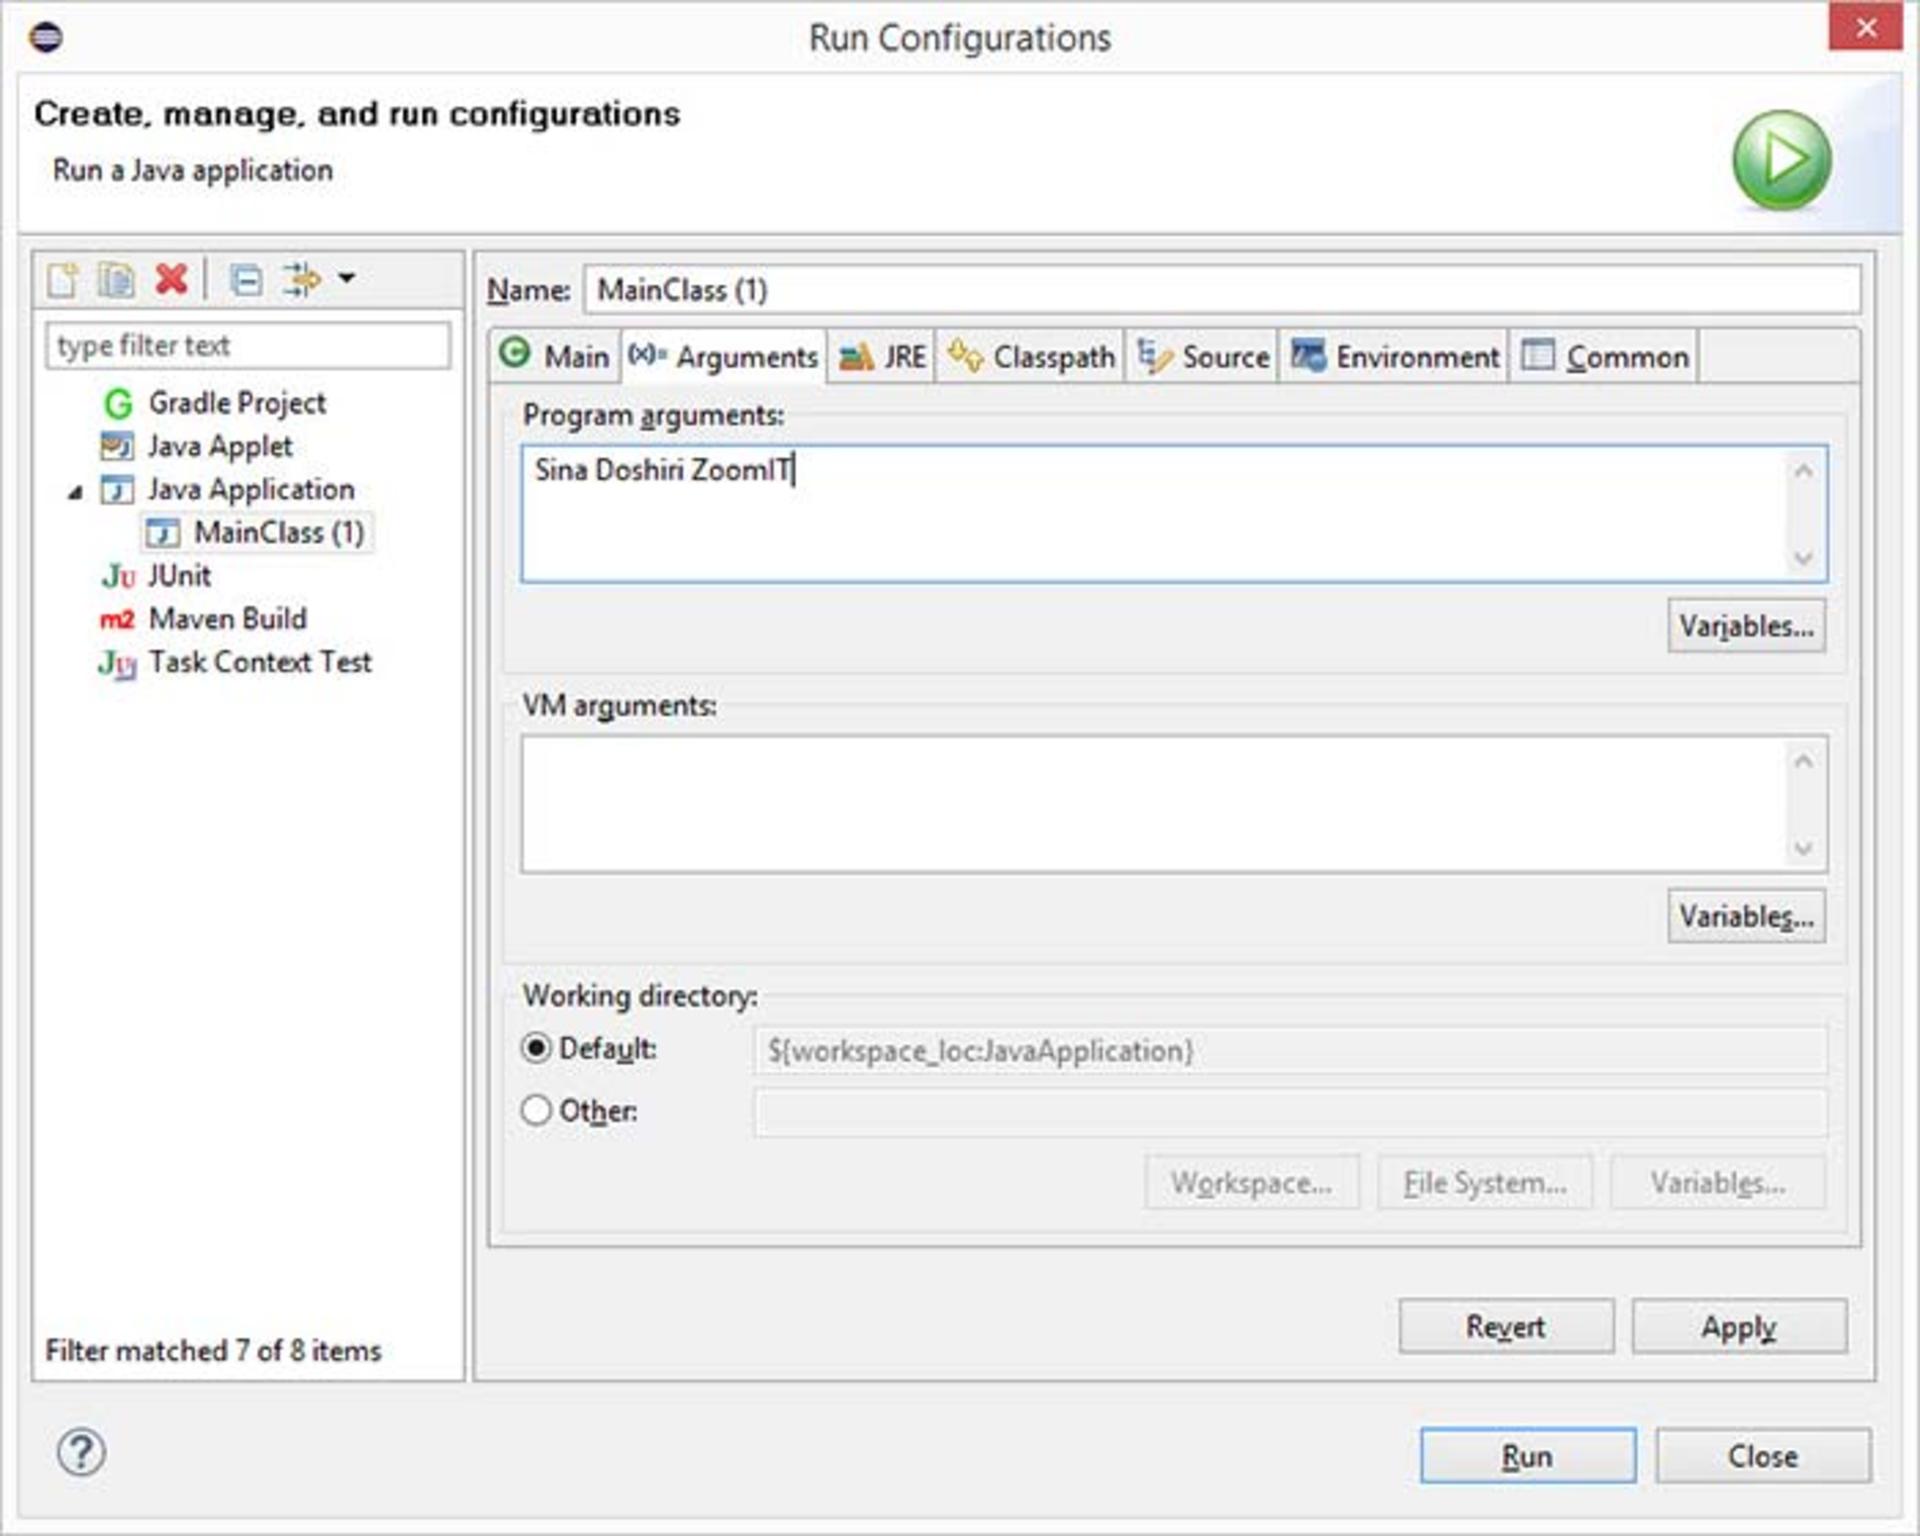Switch to the JRE tab
Viewport: 1920px width, 1536px height.
pos(882,356)
